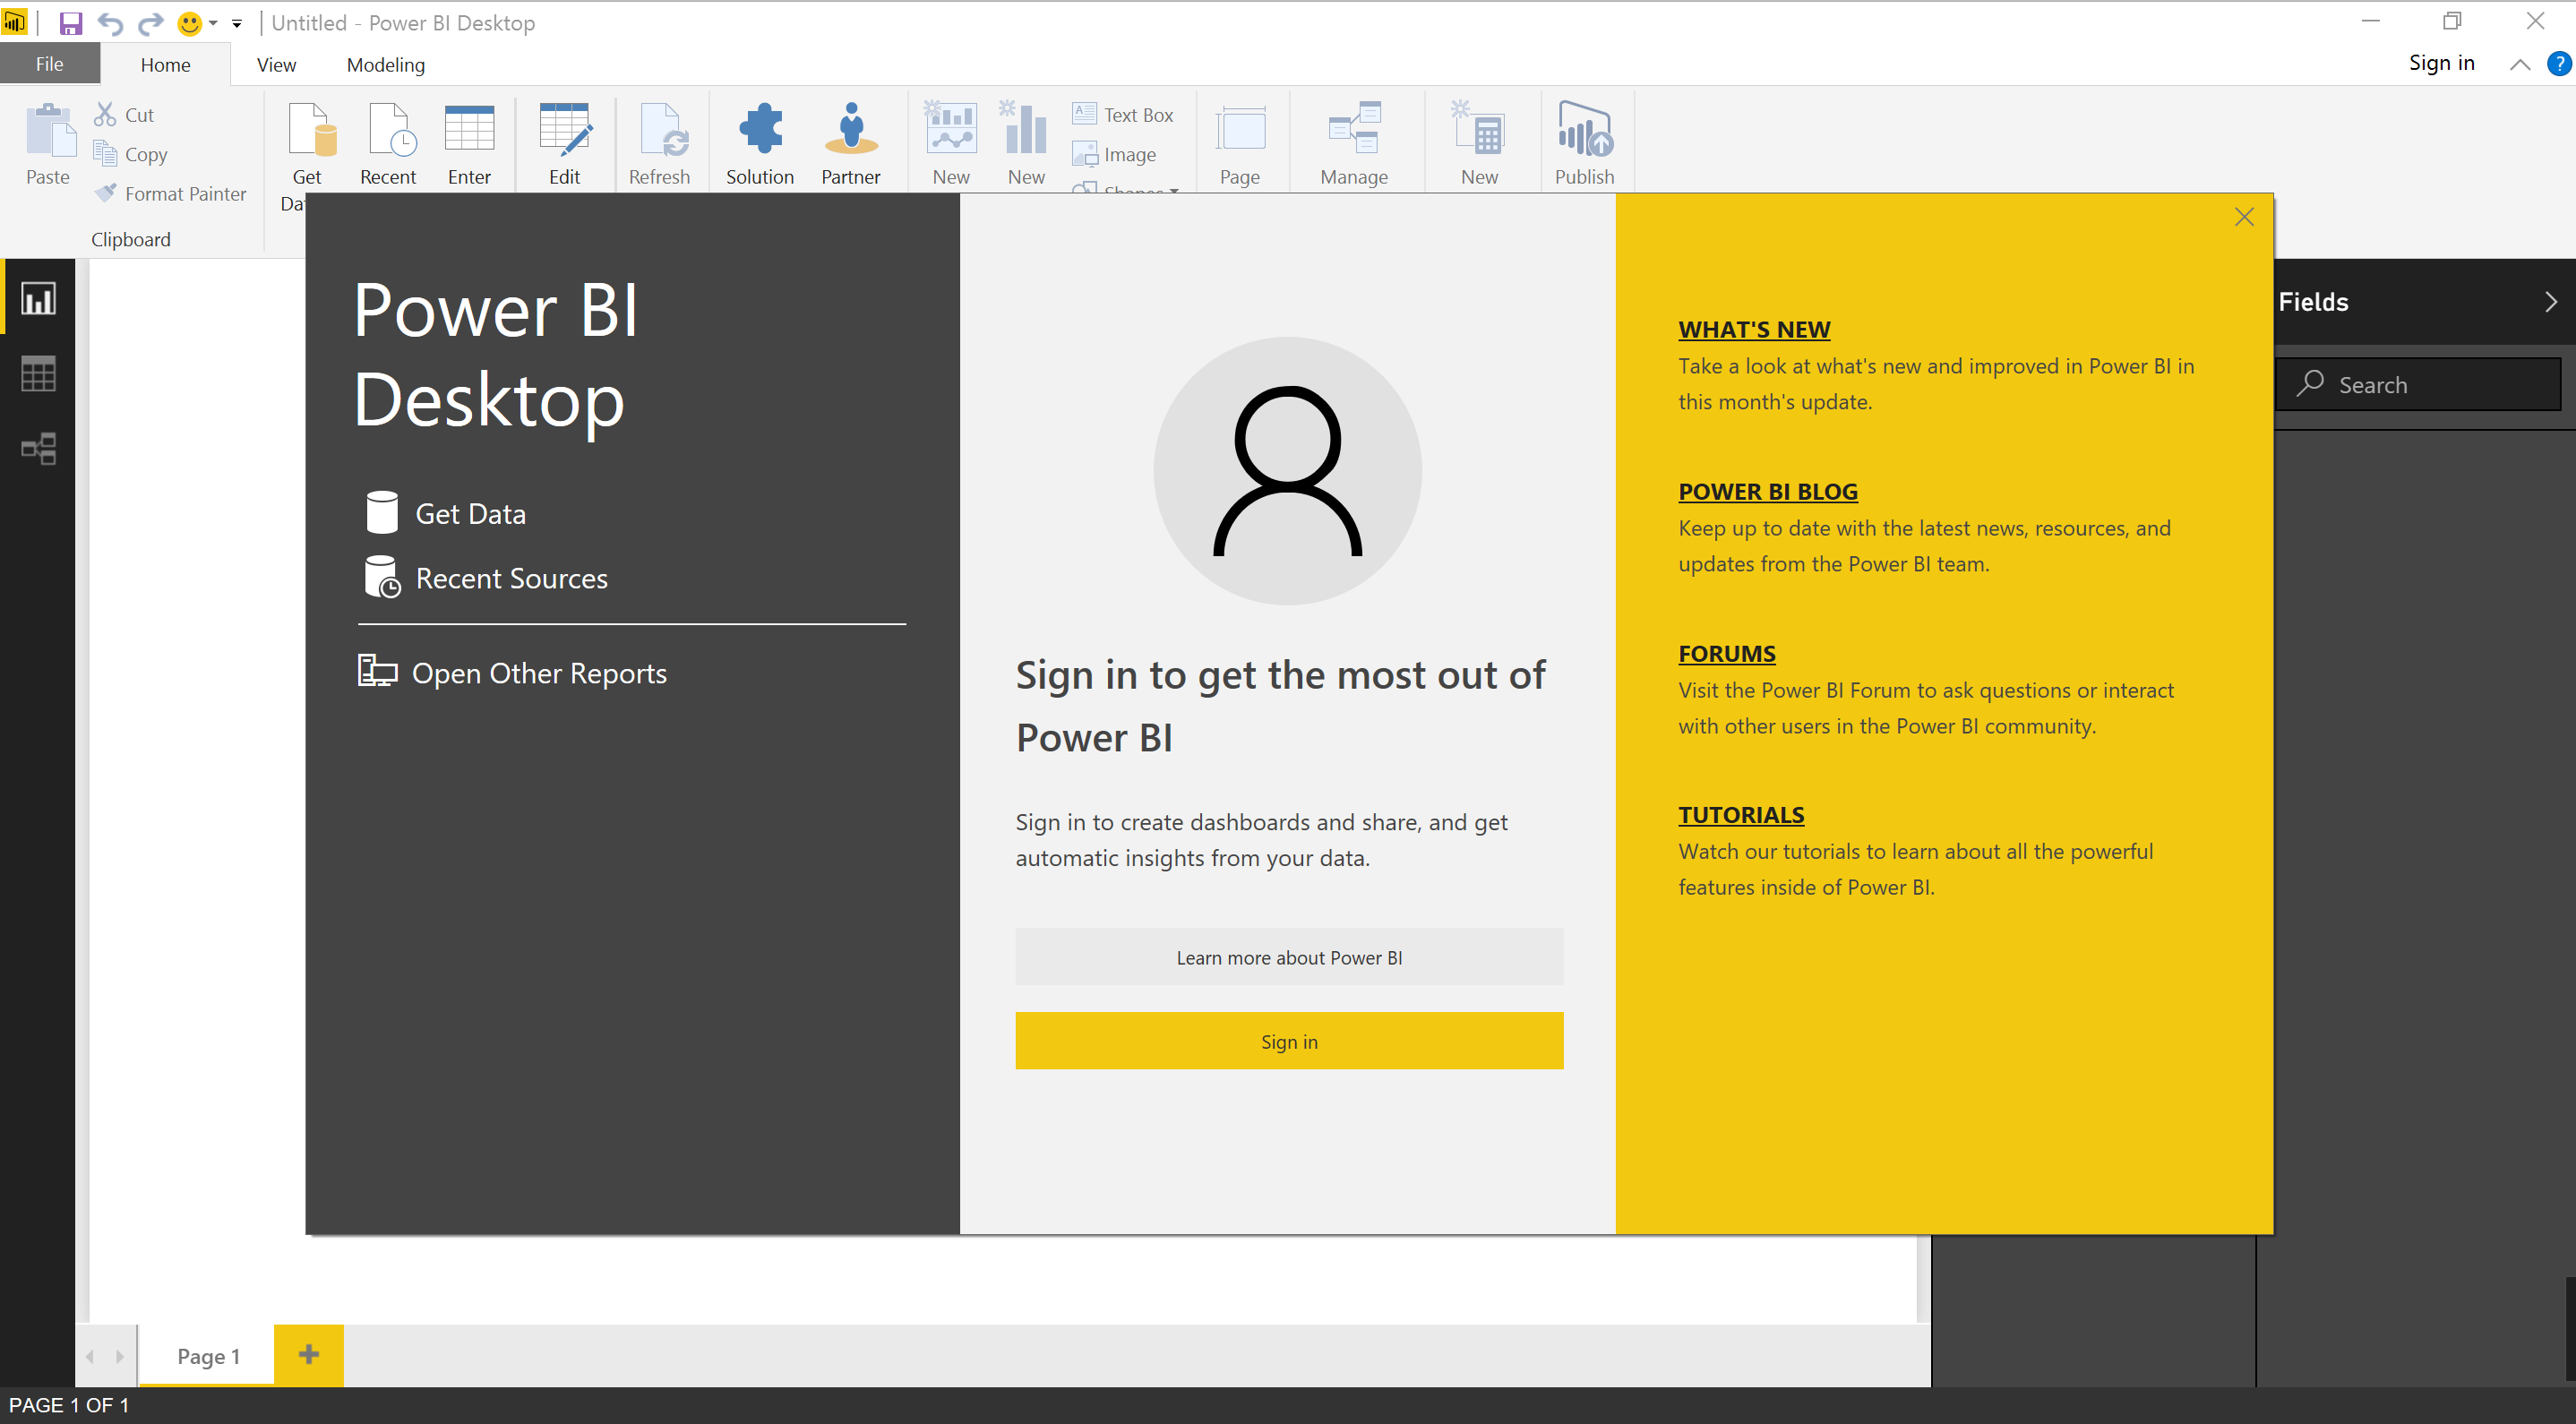The height and width of the screenshot is (1424, 2576).
Task: Click the Redo arrow in quick access toolbar
Action: [x=150, y=23]
